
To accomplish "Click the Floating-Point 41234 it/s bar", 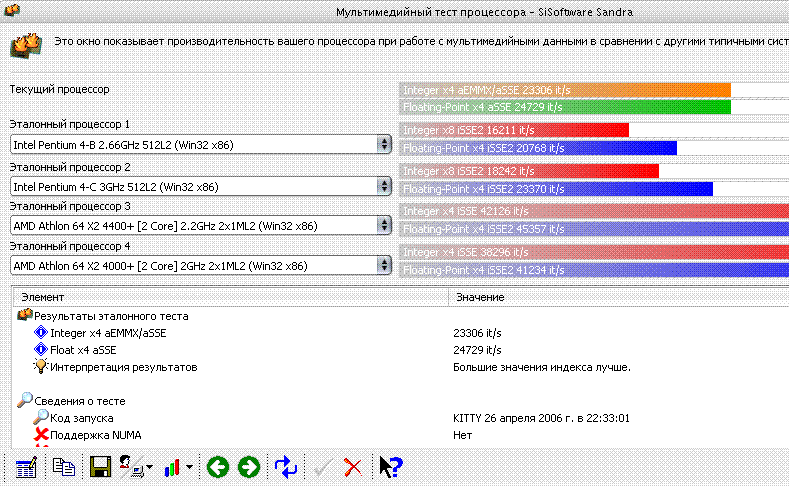I will coord(594,270).
